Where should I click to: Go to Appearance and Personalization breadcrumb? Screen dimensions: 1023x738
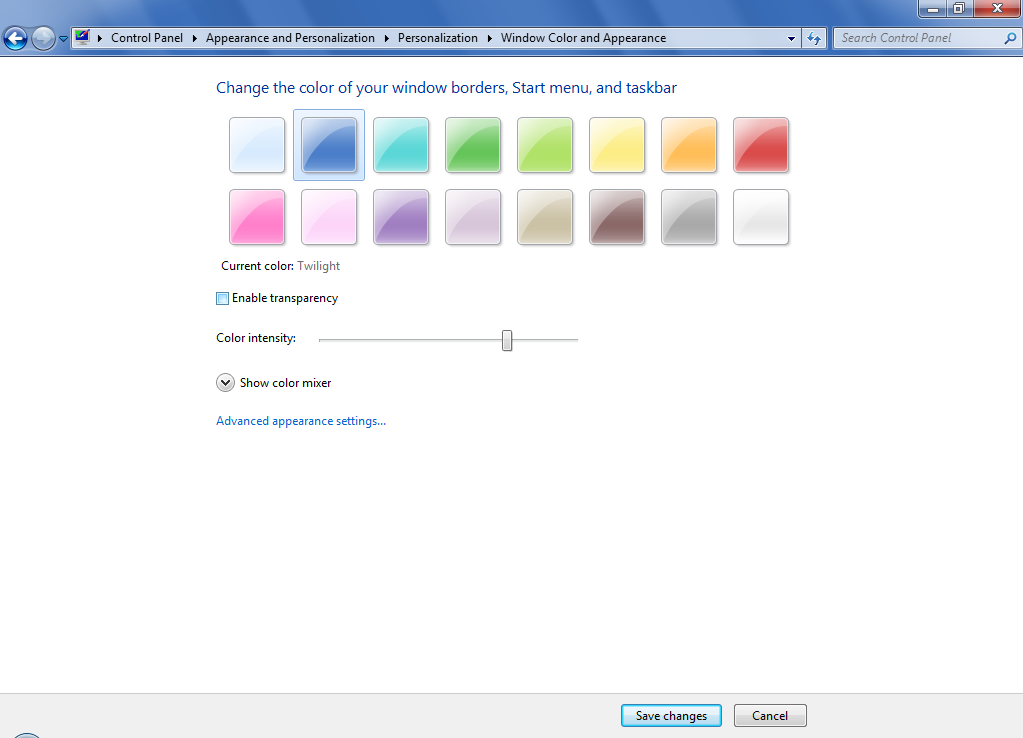click(290, 38)
